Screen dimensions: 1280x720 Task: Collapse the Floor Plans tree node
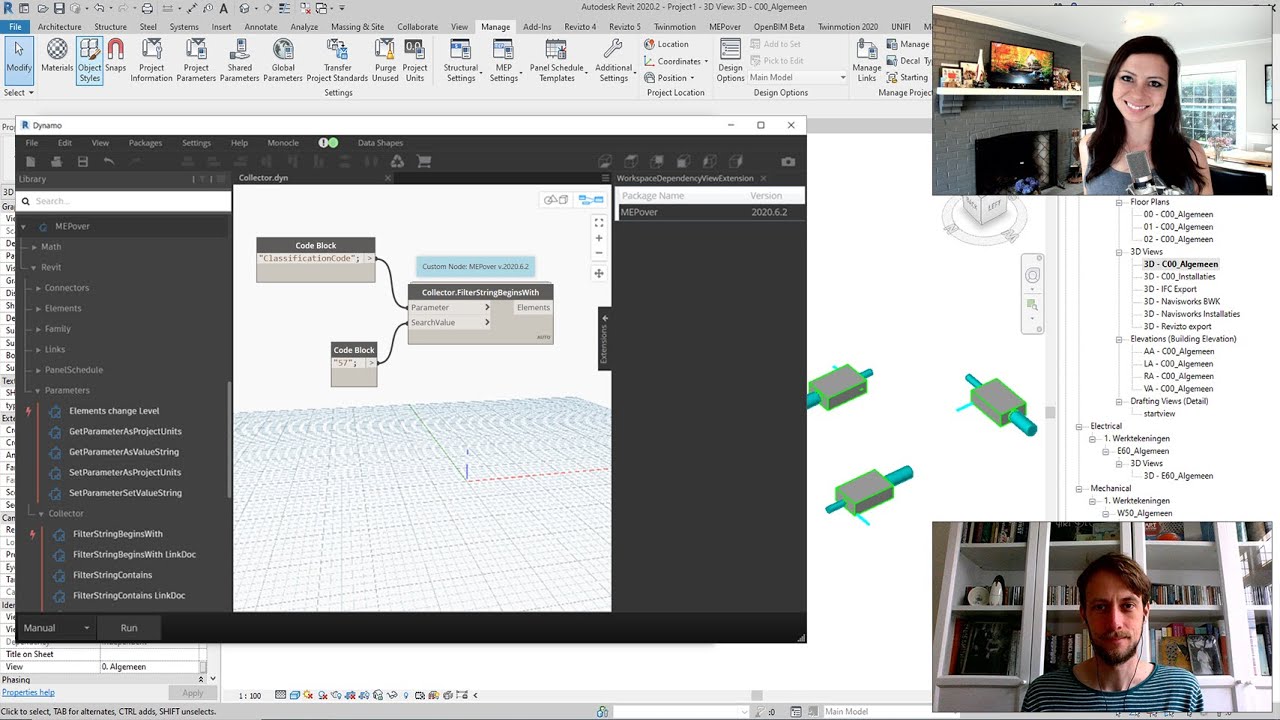(1120, 202)
